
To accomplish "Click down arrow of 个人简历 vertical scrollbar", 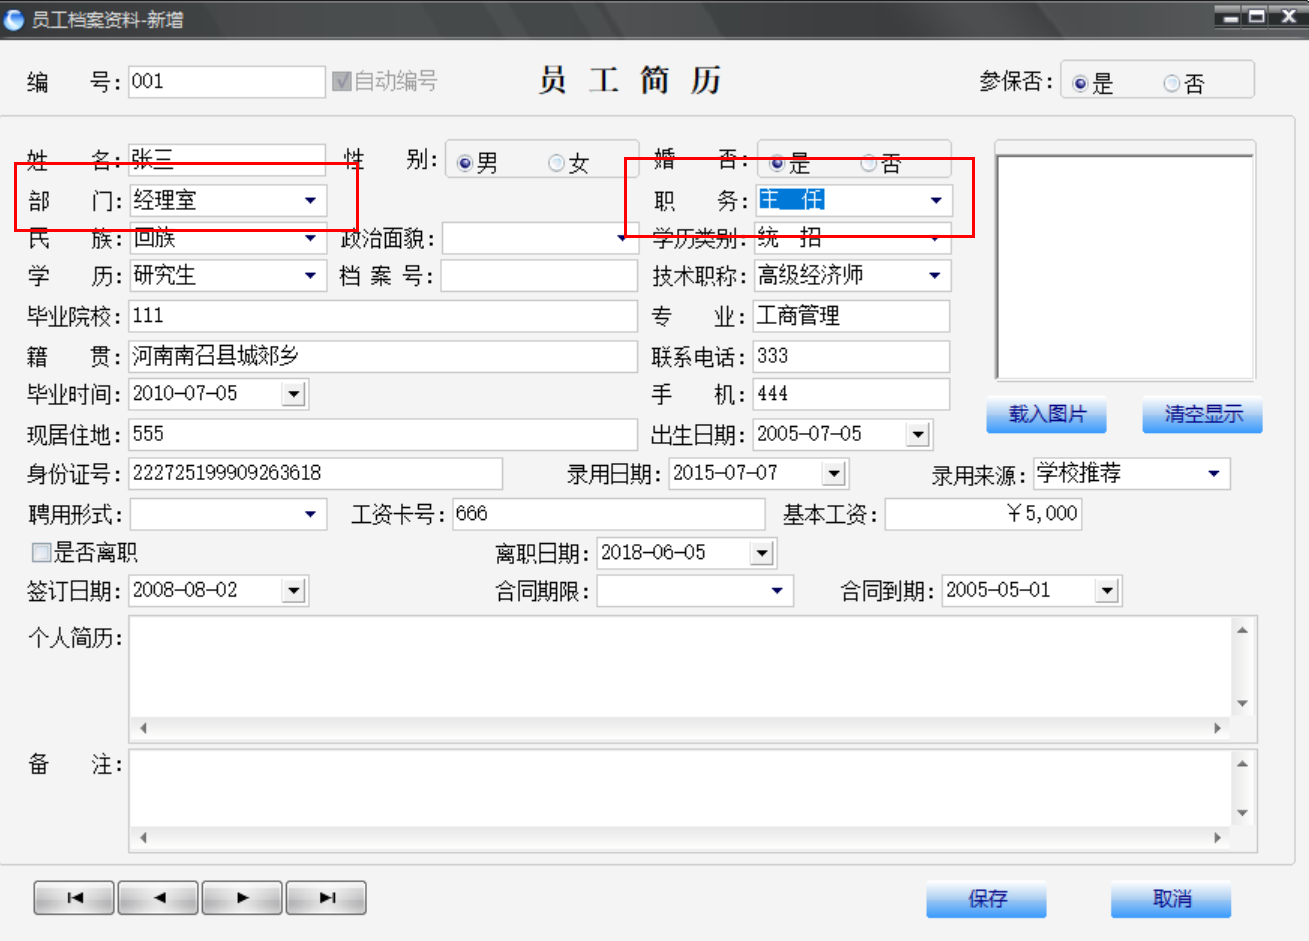I will pos(1243,704).
